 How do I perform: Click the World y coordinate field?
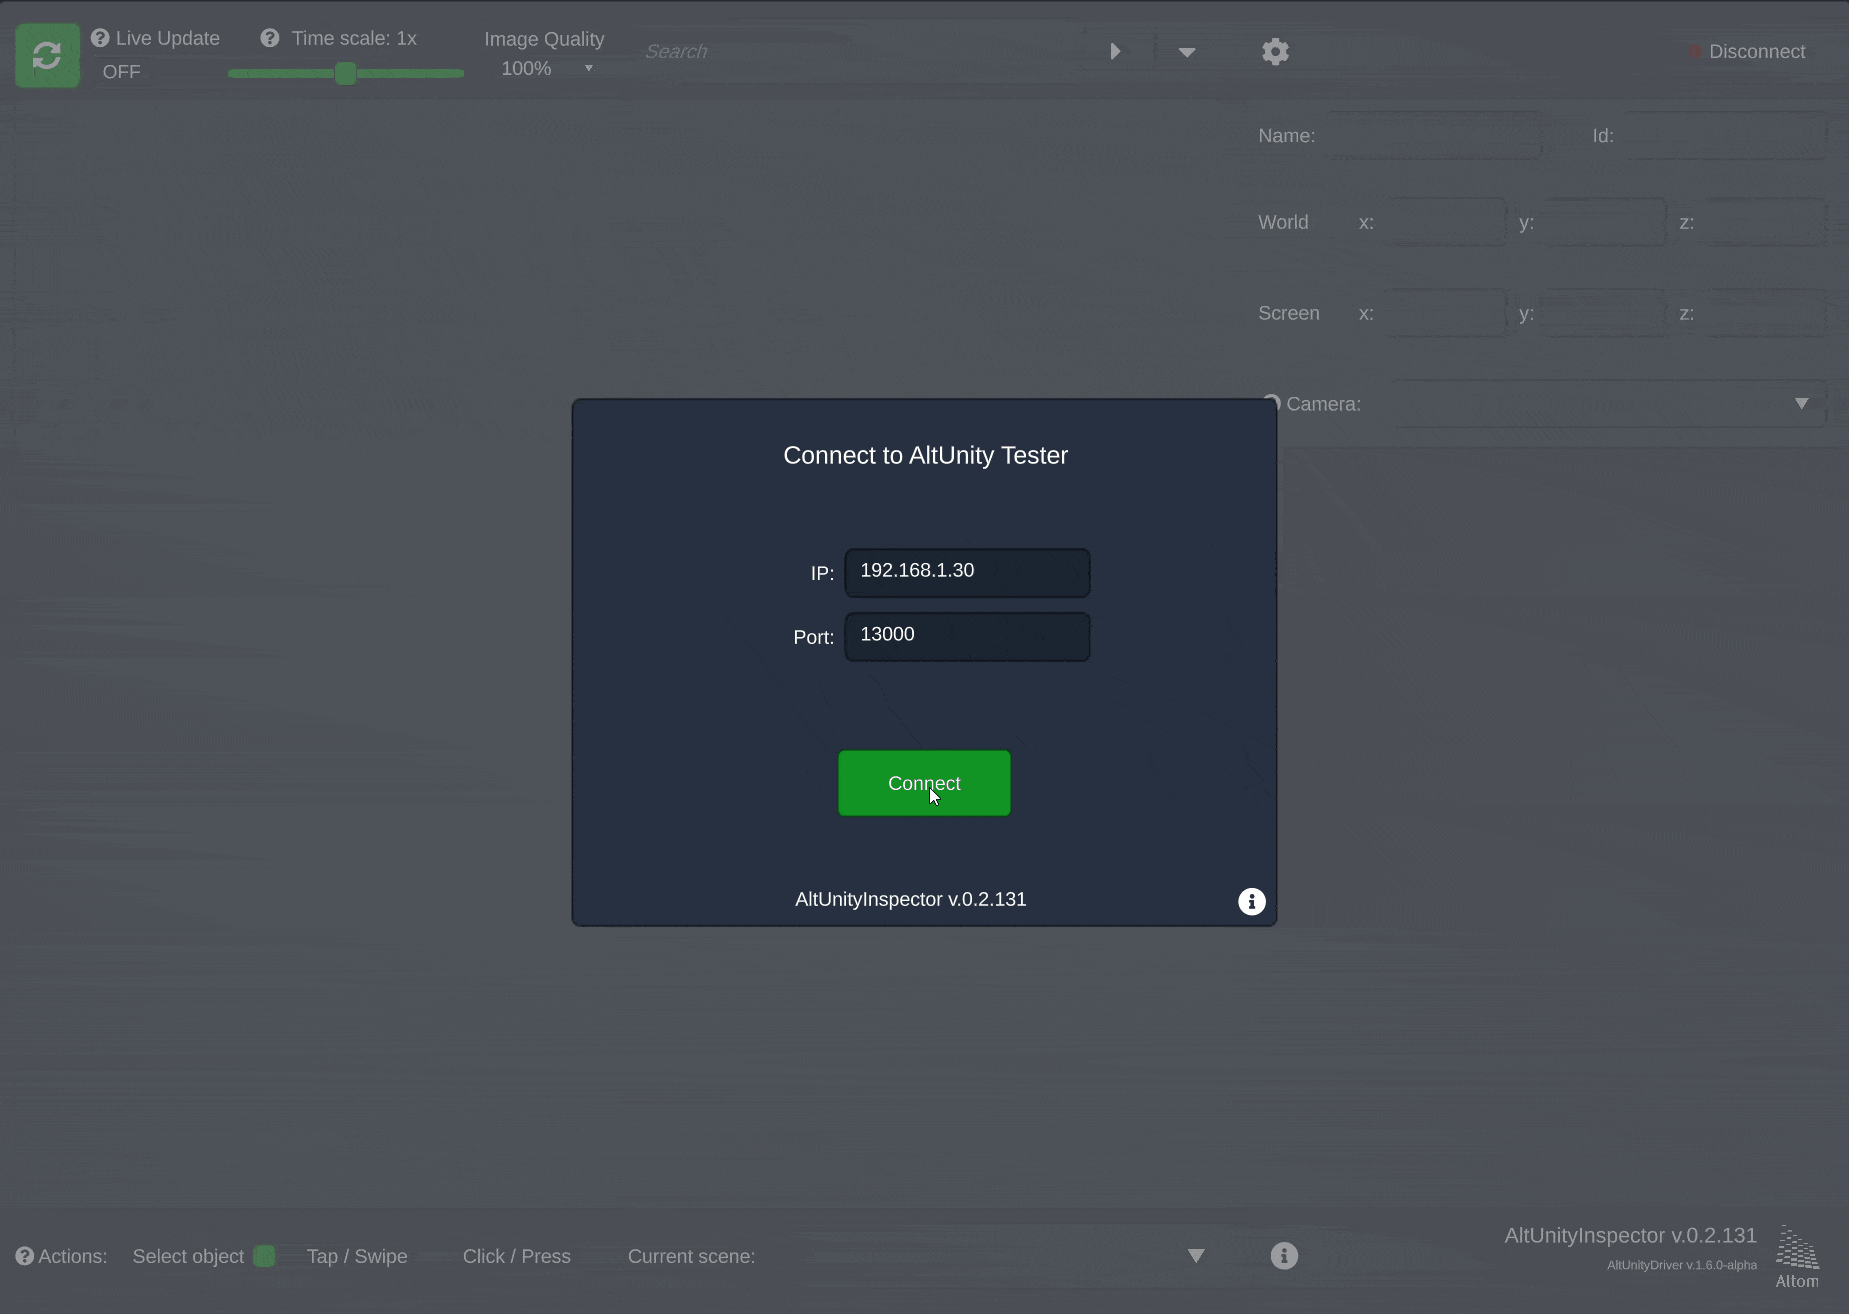click(1605, 223)
